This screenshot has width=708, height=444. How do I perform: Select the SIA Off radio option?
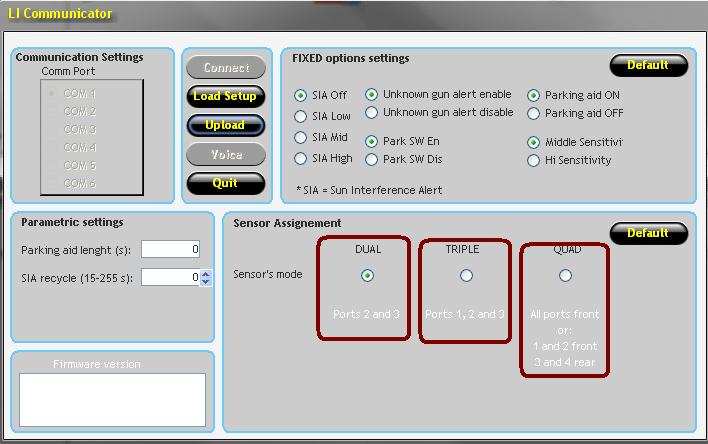tap(301, 96)
